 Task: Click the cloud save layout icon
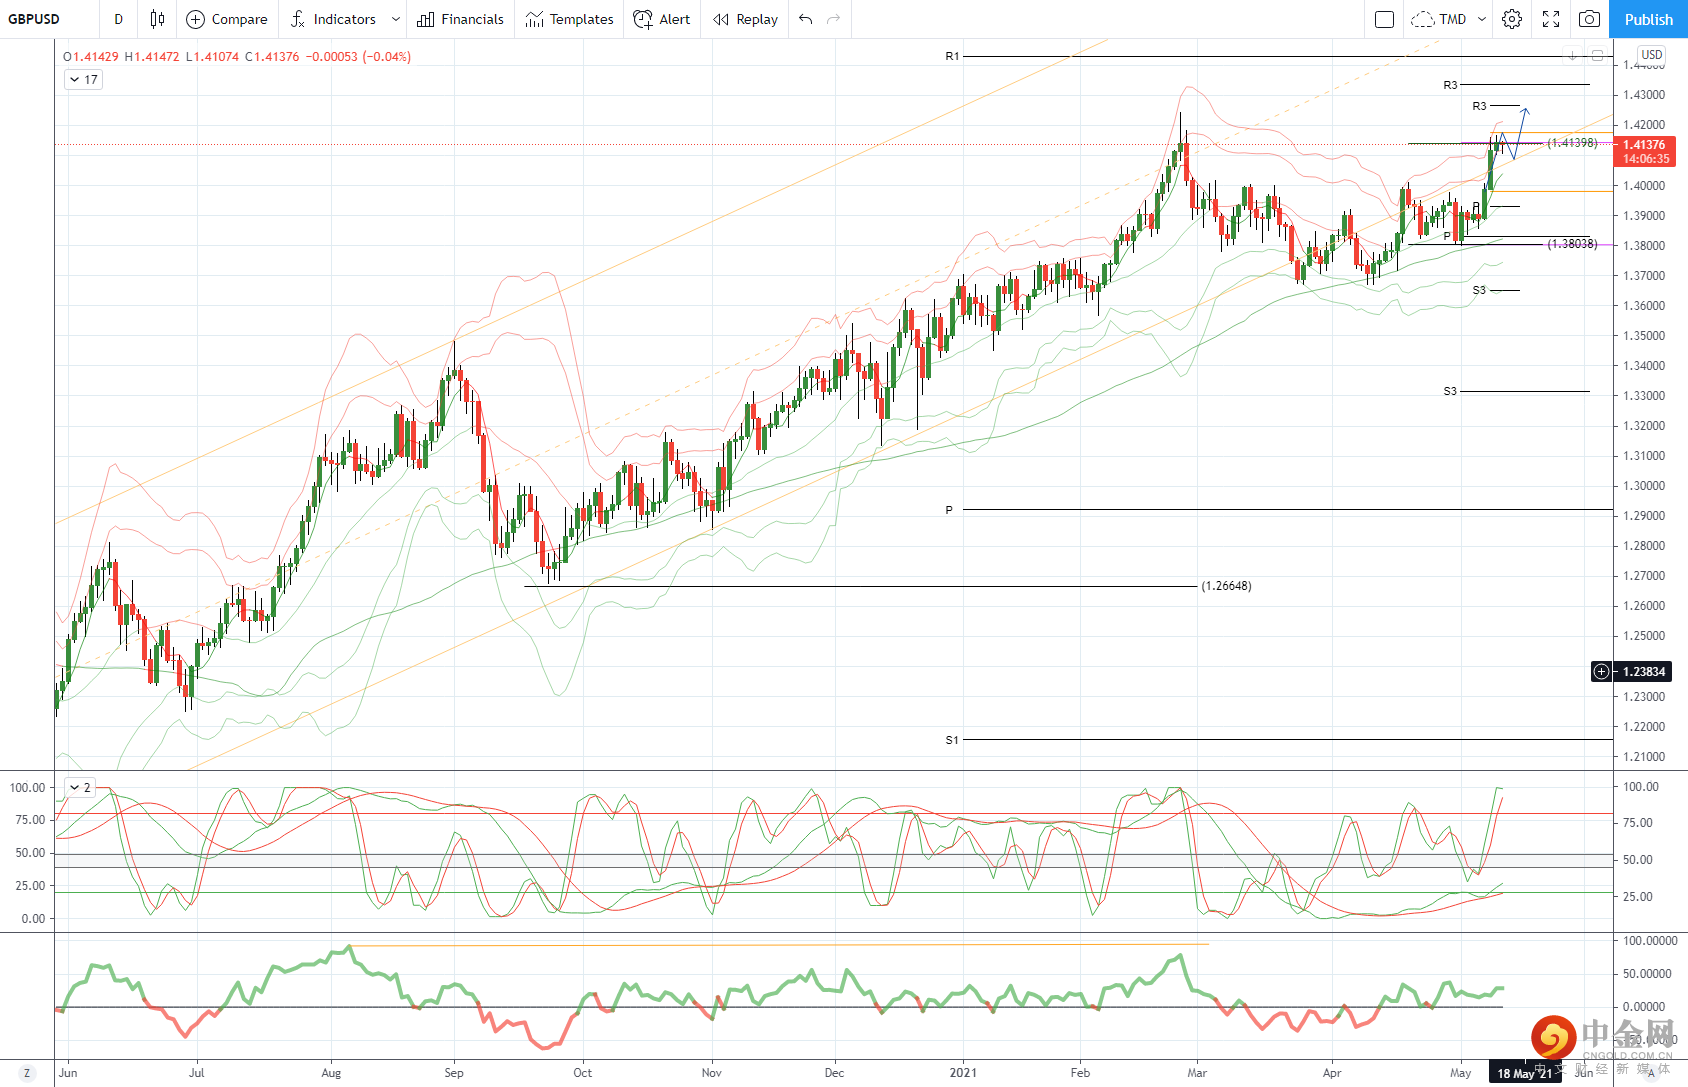1422,19
